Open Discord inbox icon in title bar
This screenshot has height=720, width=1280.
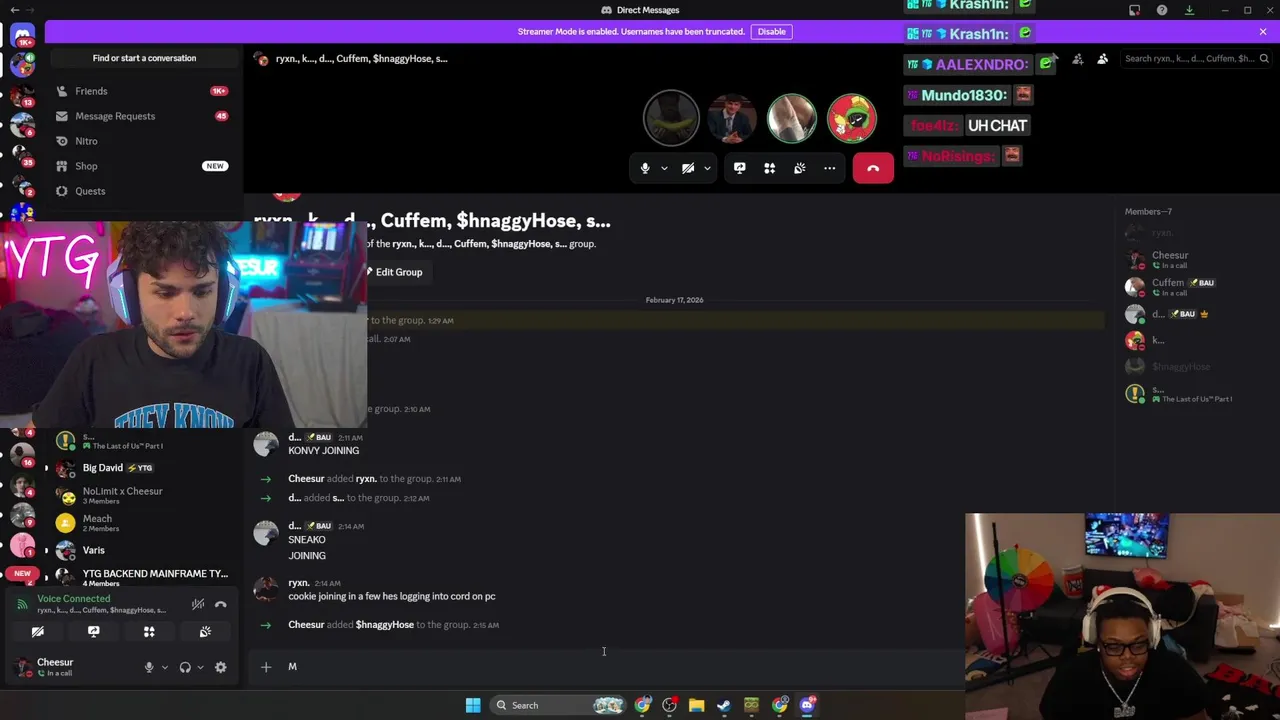coord(1134,10)
